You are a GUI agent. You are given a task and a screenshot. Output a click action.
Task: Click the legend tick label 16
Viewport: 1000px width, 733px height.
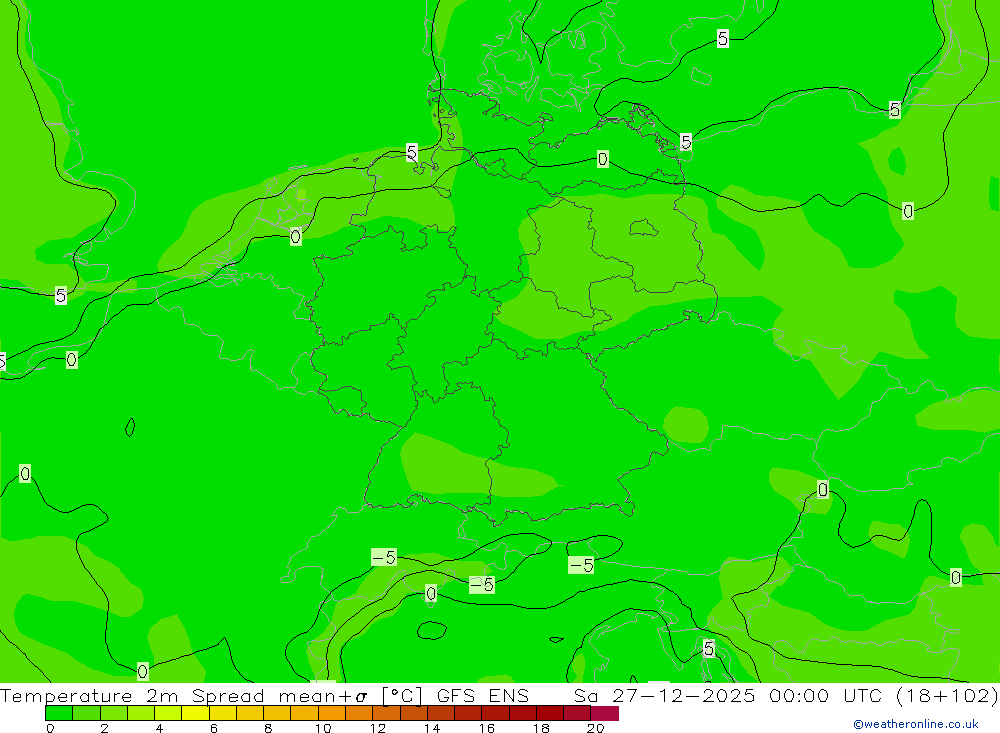(487, 728)
